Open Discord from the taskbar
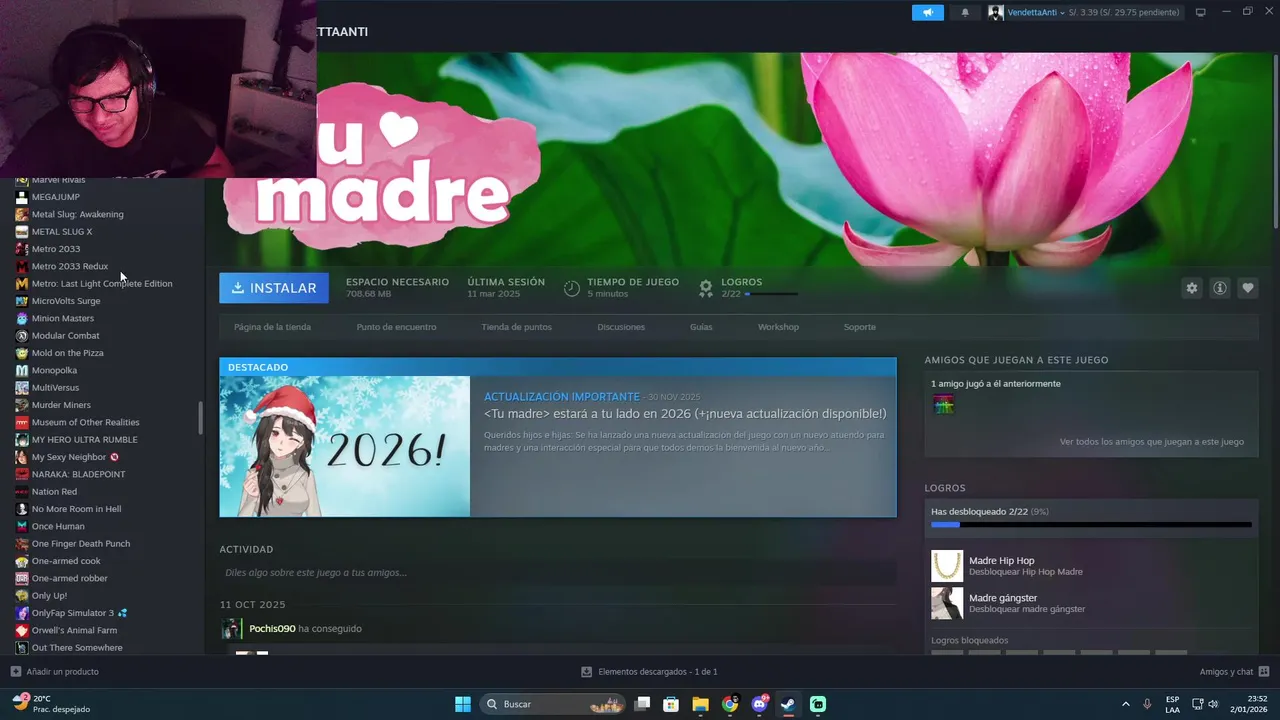 coord(759,704)
